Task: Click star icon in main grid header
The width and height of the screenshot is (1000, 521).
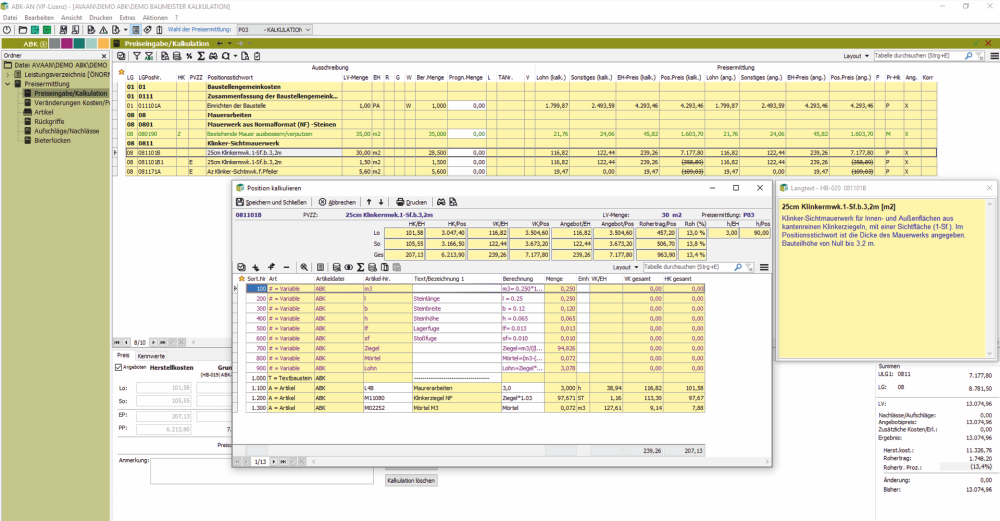Action: coord(121,73)
